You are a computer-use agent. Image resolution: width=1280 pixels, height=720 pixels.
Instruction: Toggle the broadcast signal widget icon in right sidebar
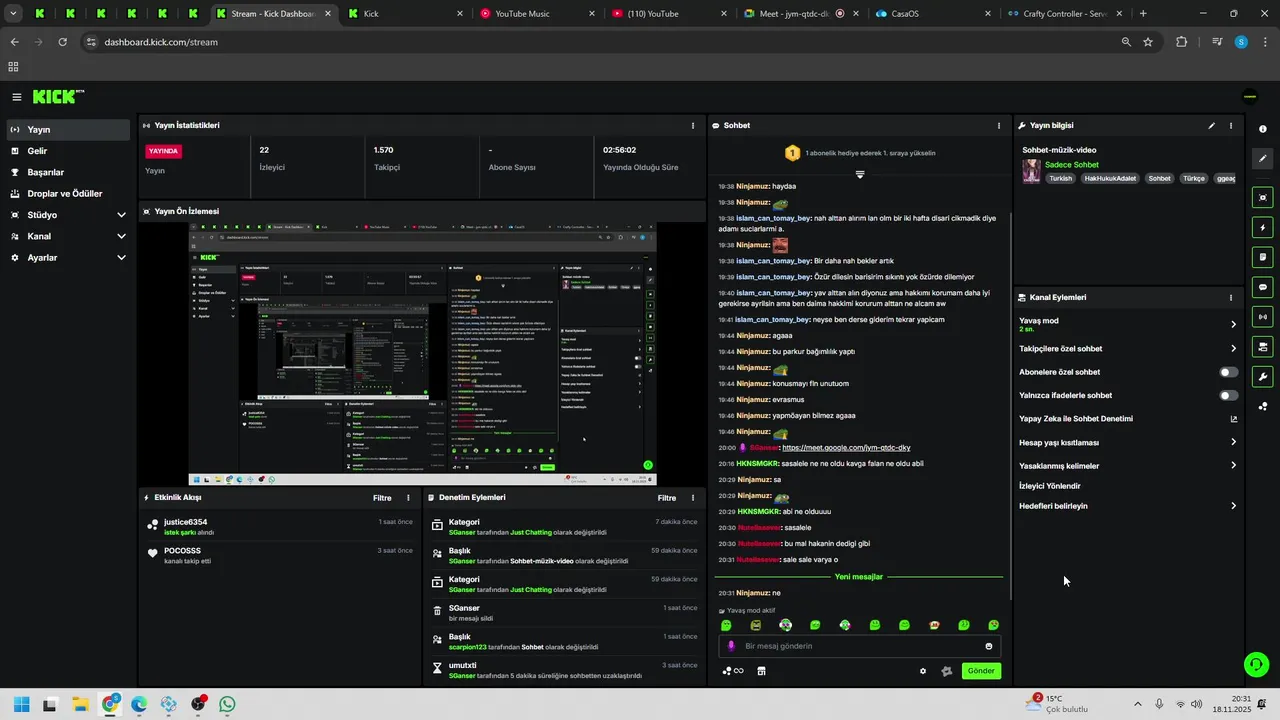(1263, 317)
